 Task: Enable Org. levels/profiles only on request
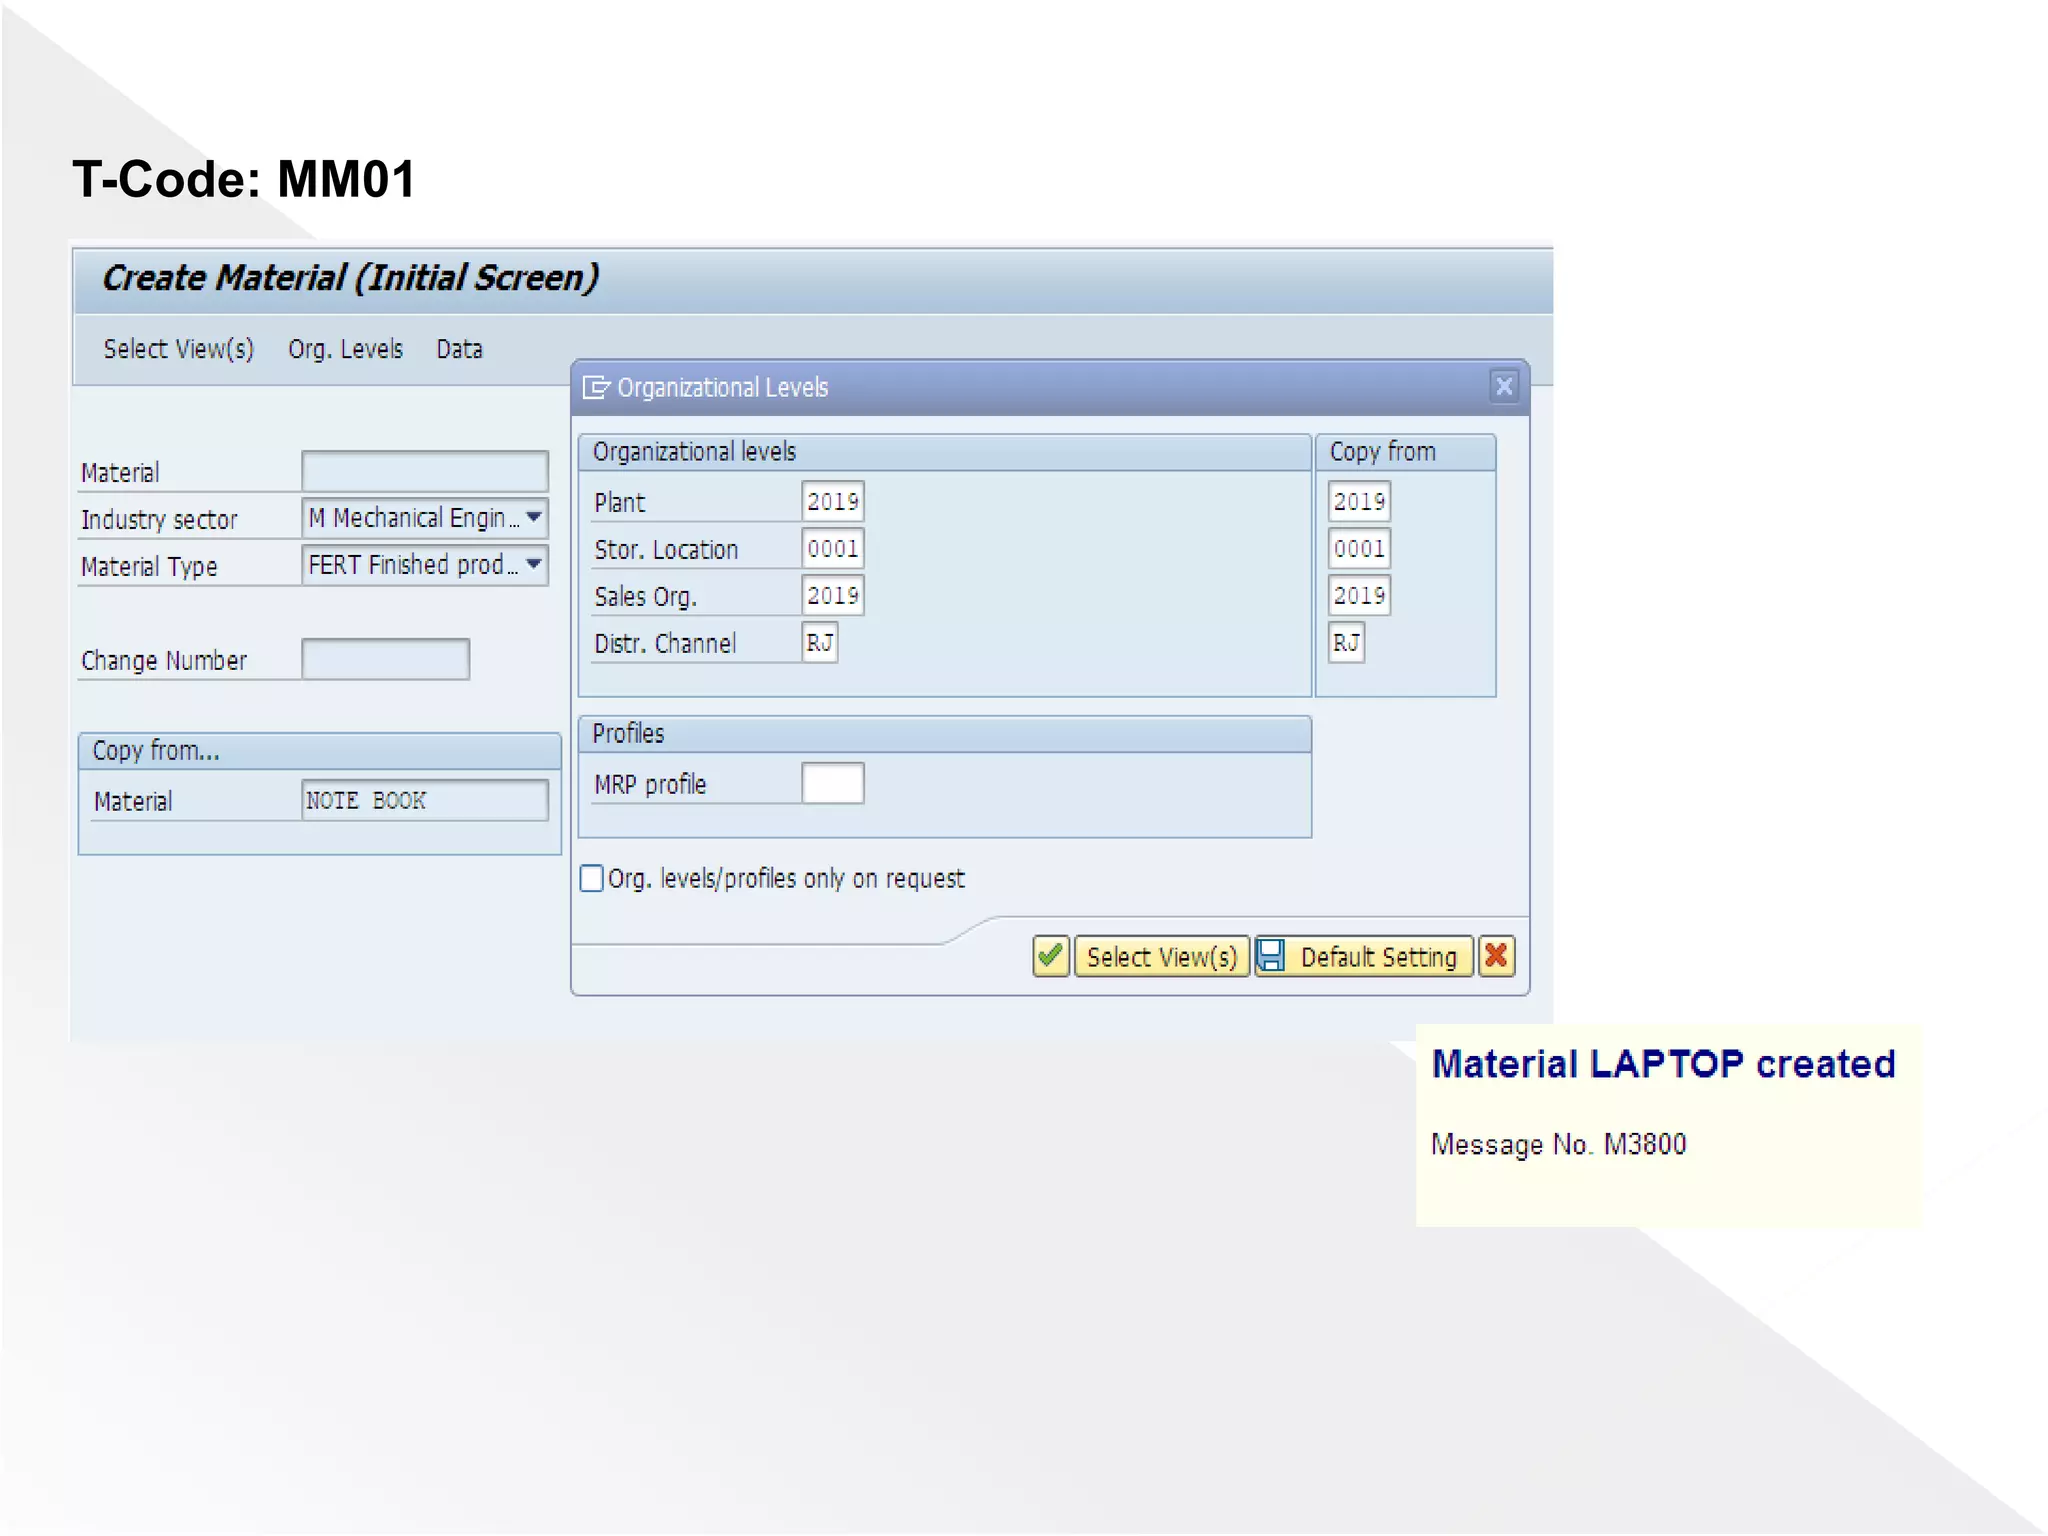pyautogui.click(x=592, y=878)
